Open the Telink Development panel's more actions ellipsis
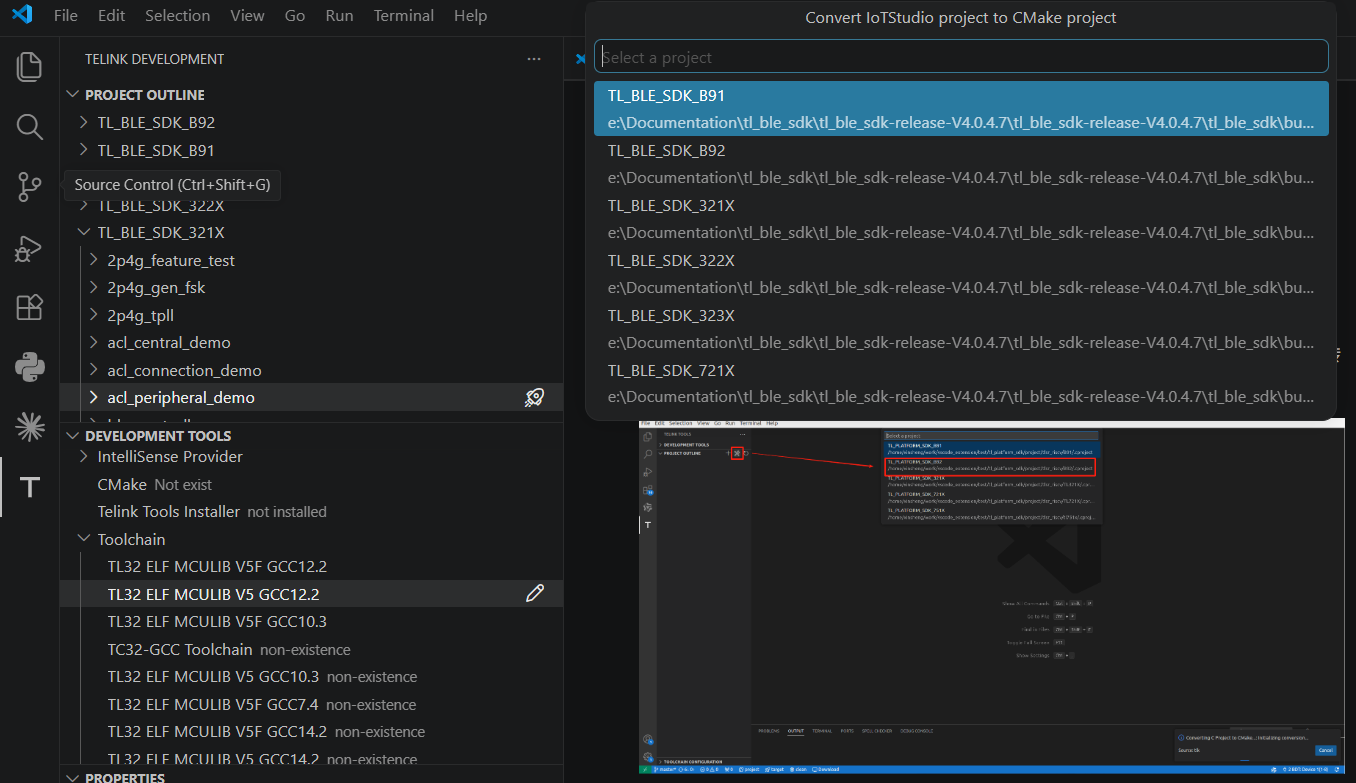 (x=534, y=59)
